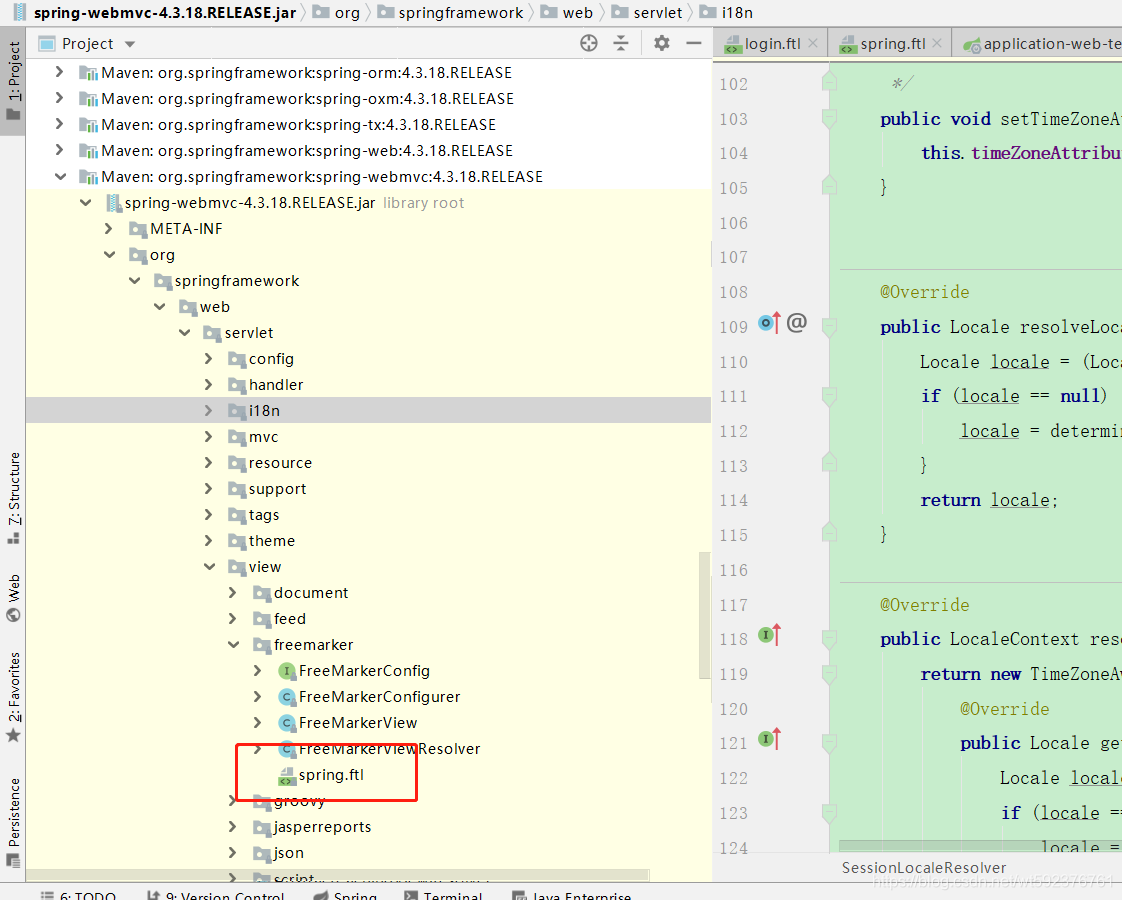Viewport: 1122px width, 900px height.
Task: Open the Structure tool window
Action: pos(14,498)
